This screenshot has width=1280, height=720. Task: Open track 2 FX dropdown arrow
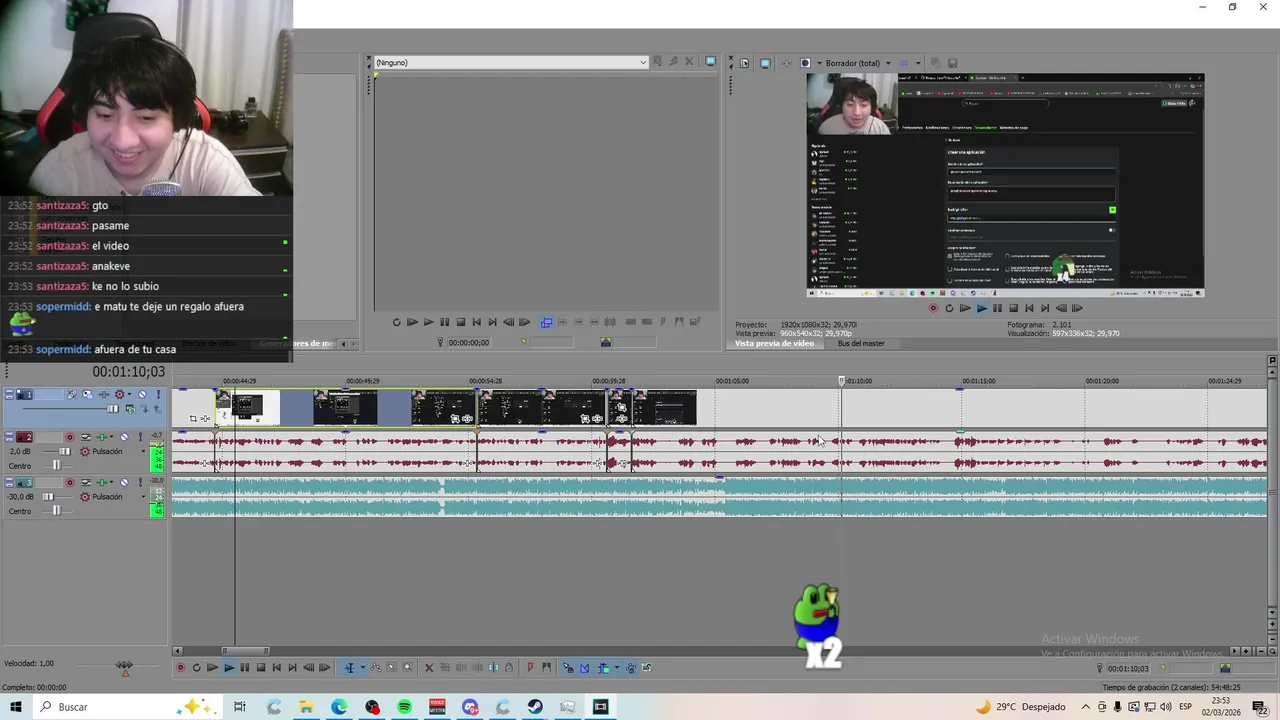[x=112, y=437]
